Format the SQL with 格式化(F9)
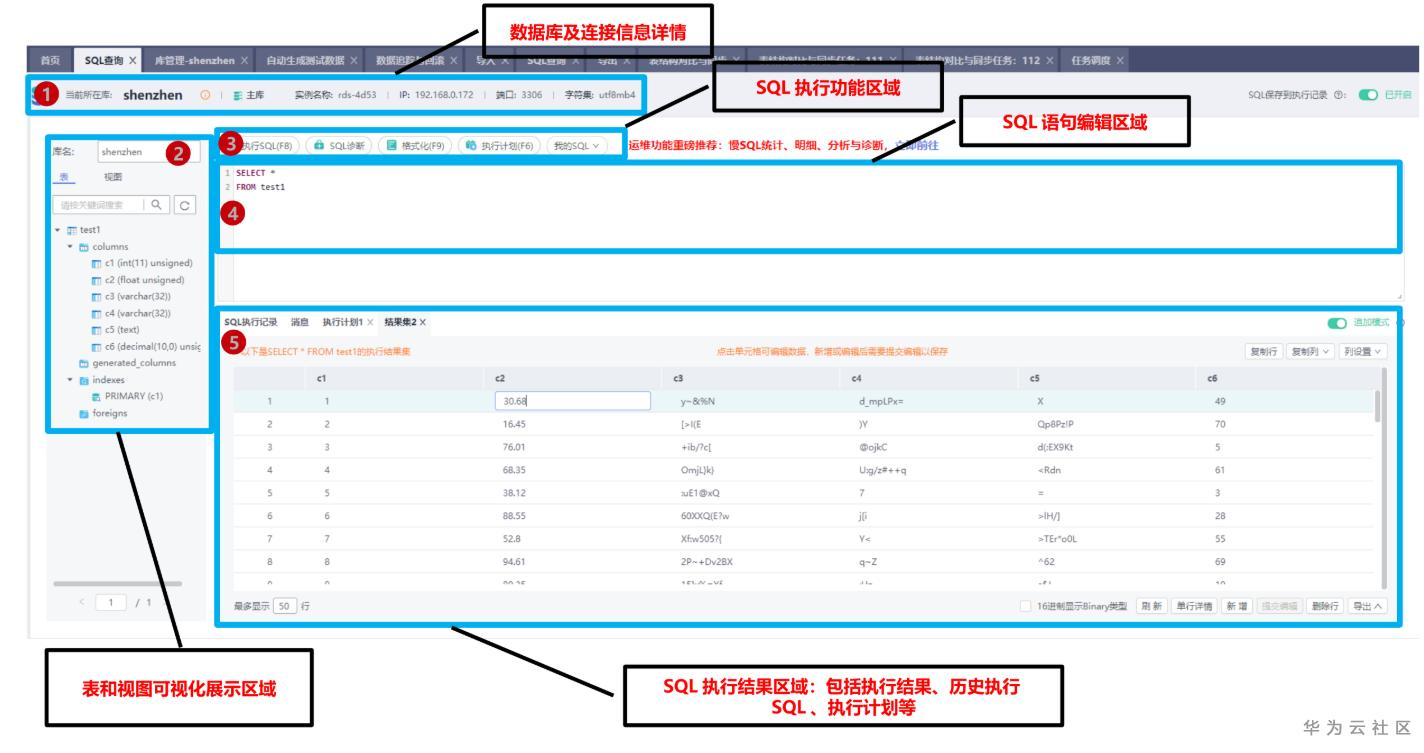This screenshot has height=753, width=1424. pos(416,145)
